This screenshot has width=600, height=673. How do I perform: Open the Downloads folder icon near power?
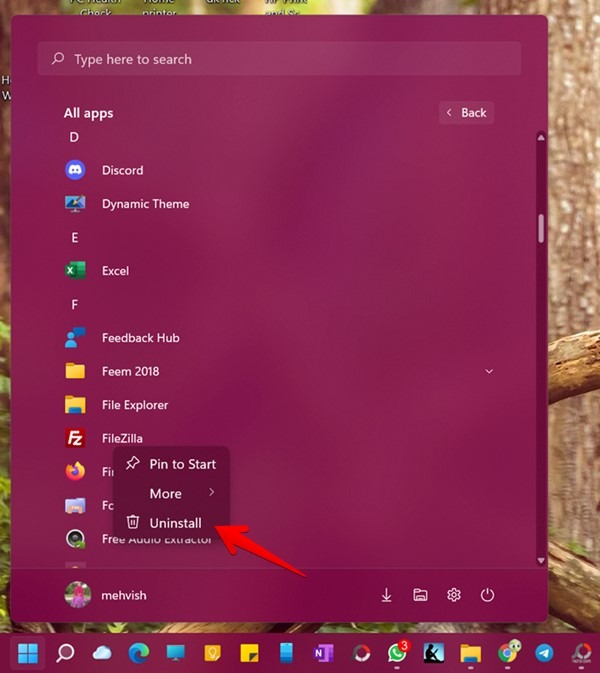386,595
